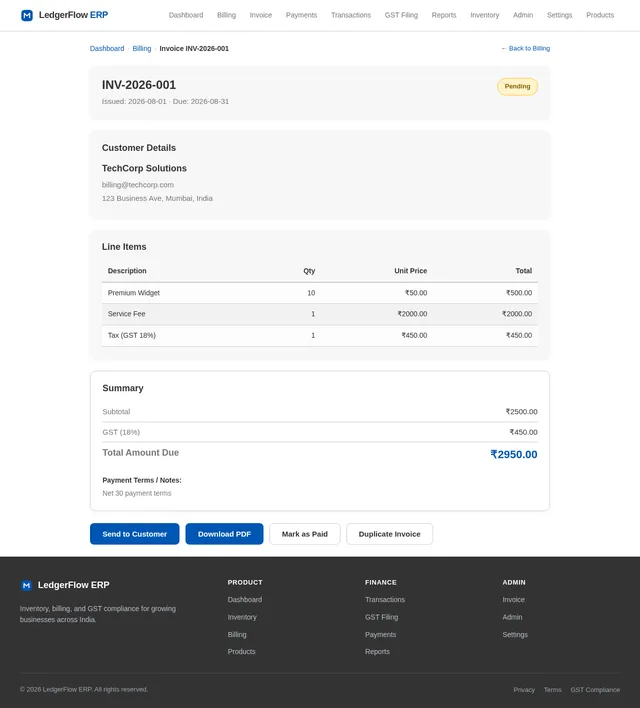Open the footer Admin link
The image size is (640, 708).
pyautogui.click(x=512, y=617)
